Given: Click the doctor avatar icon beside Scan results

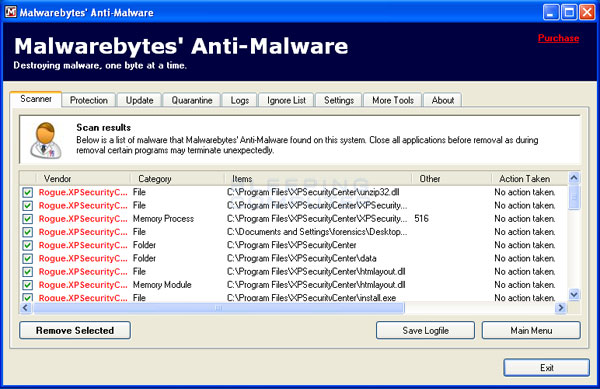Looking at the screenshot, I should click(46, 141).
